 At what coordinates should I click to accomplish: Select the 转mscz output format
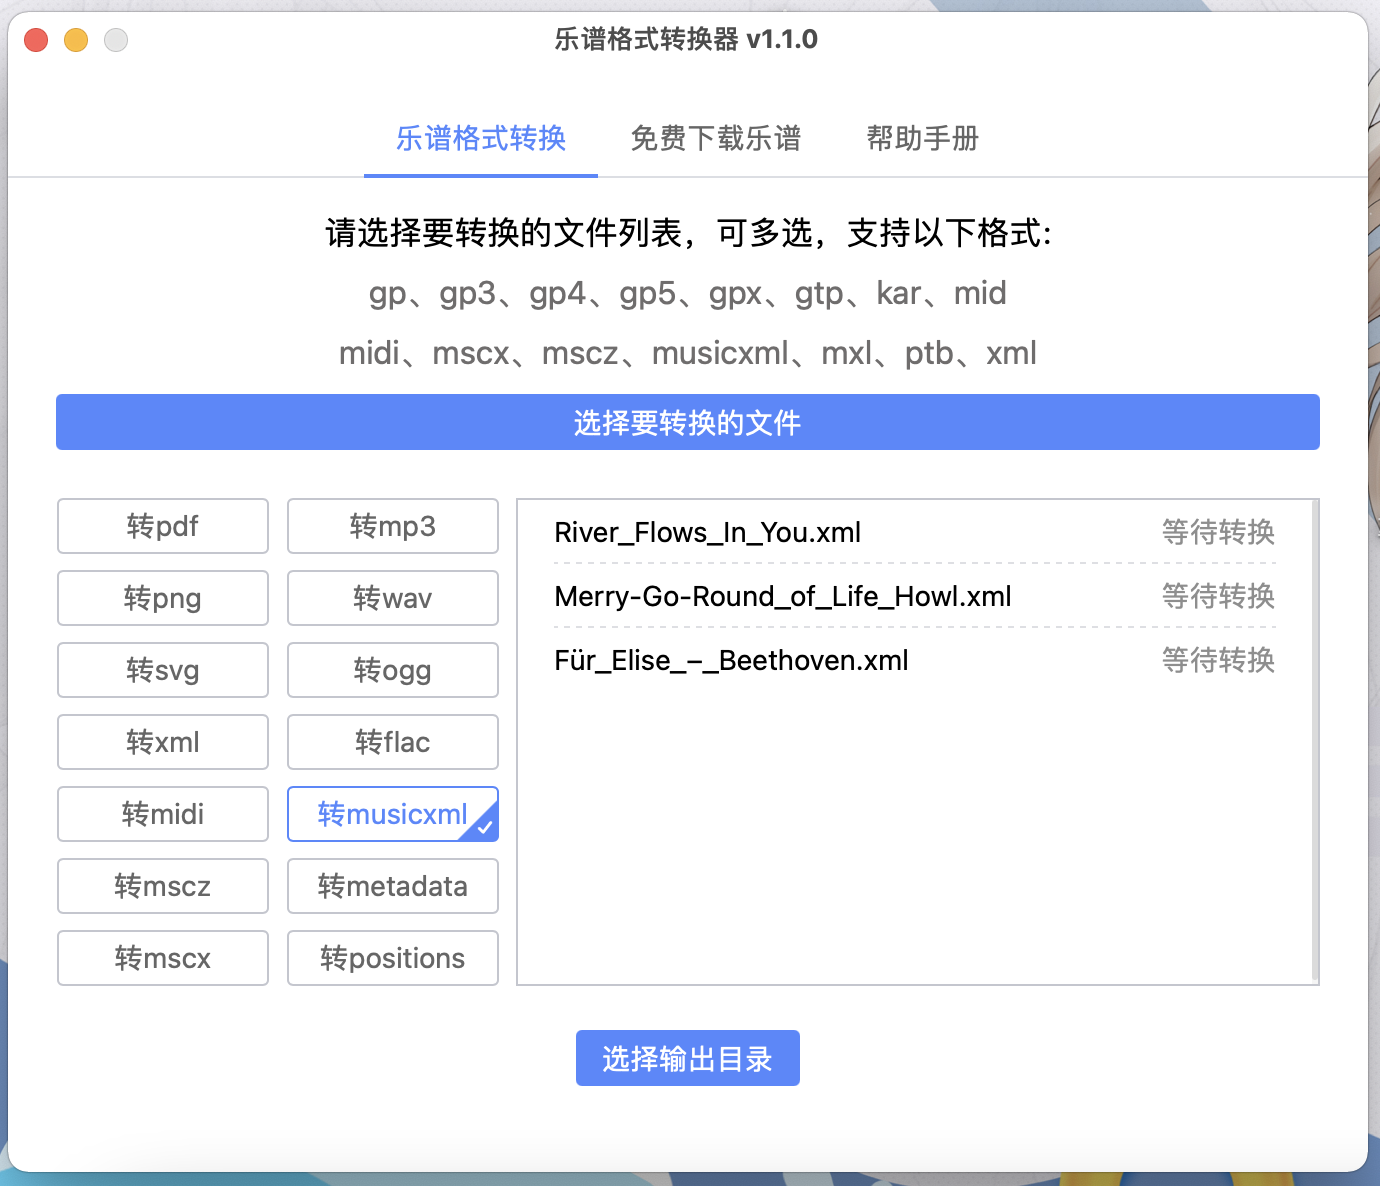pos(162,885)
